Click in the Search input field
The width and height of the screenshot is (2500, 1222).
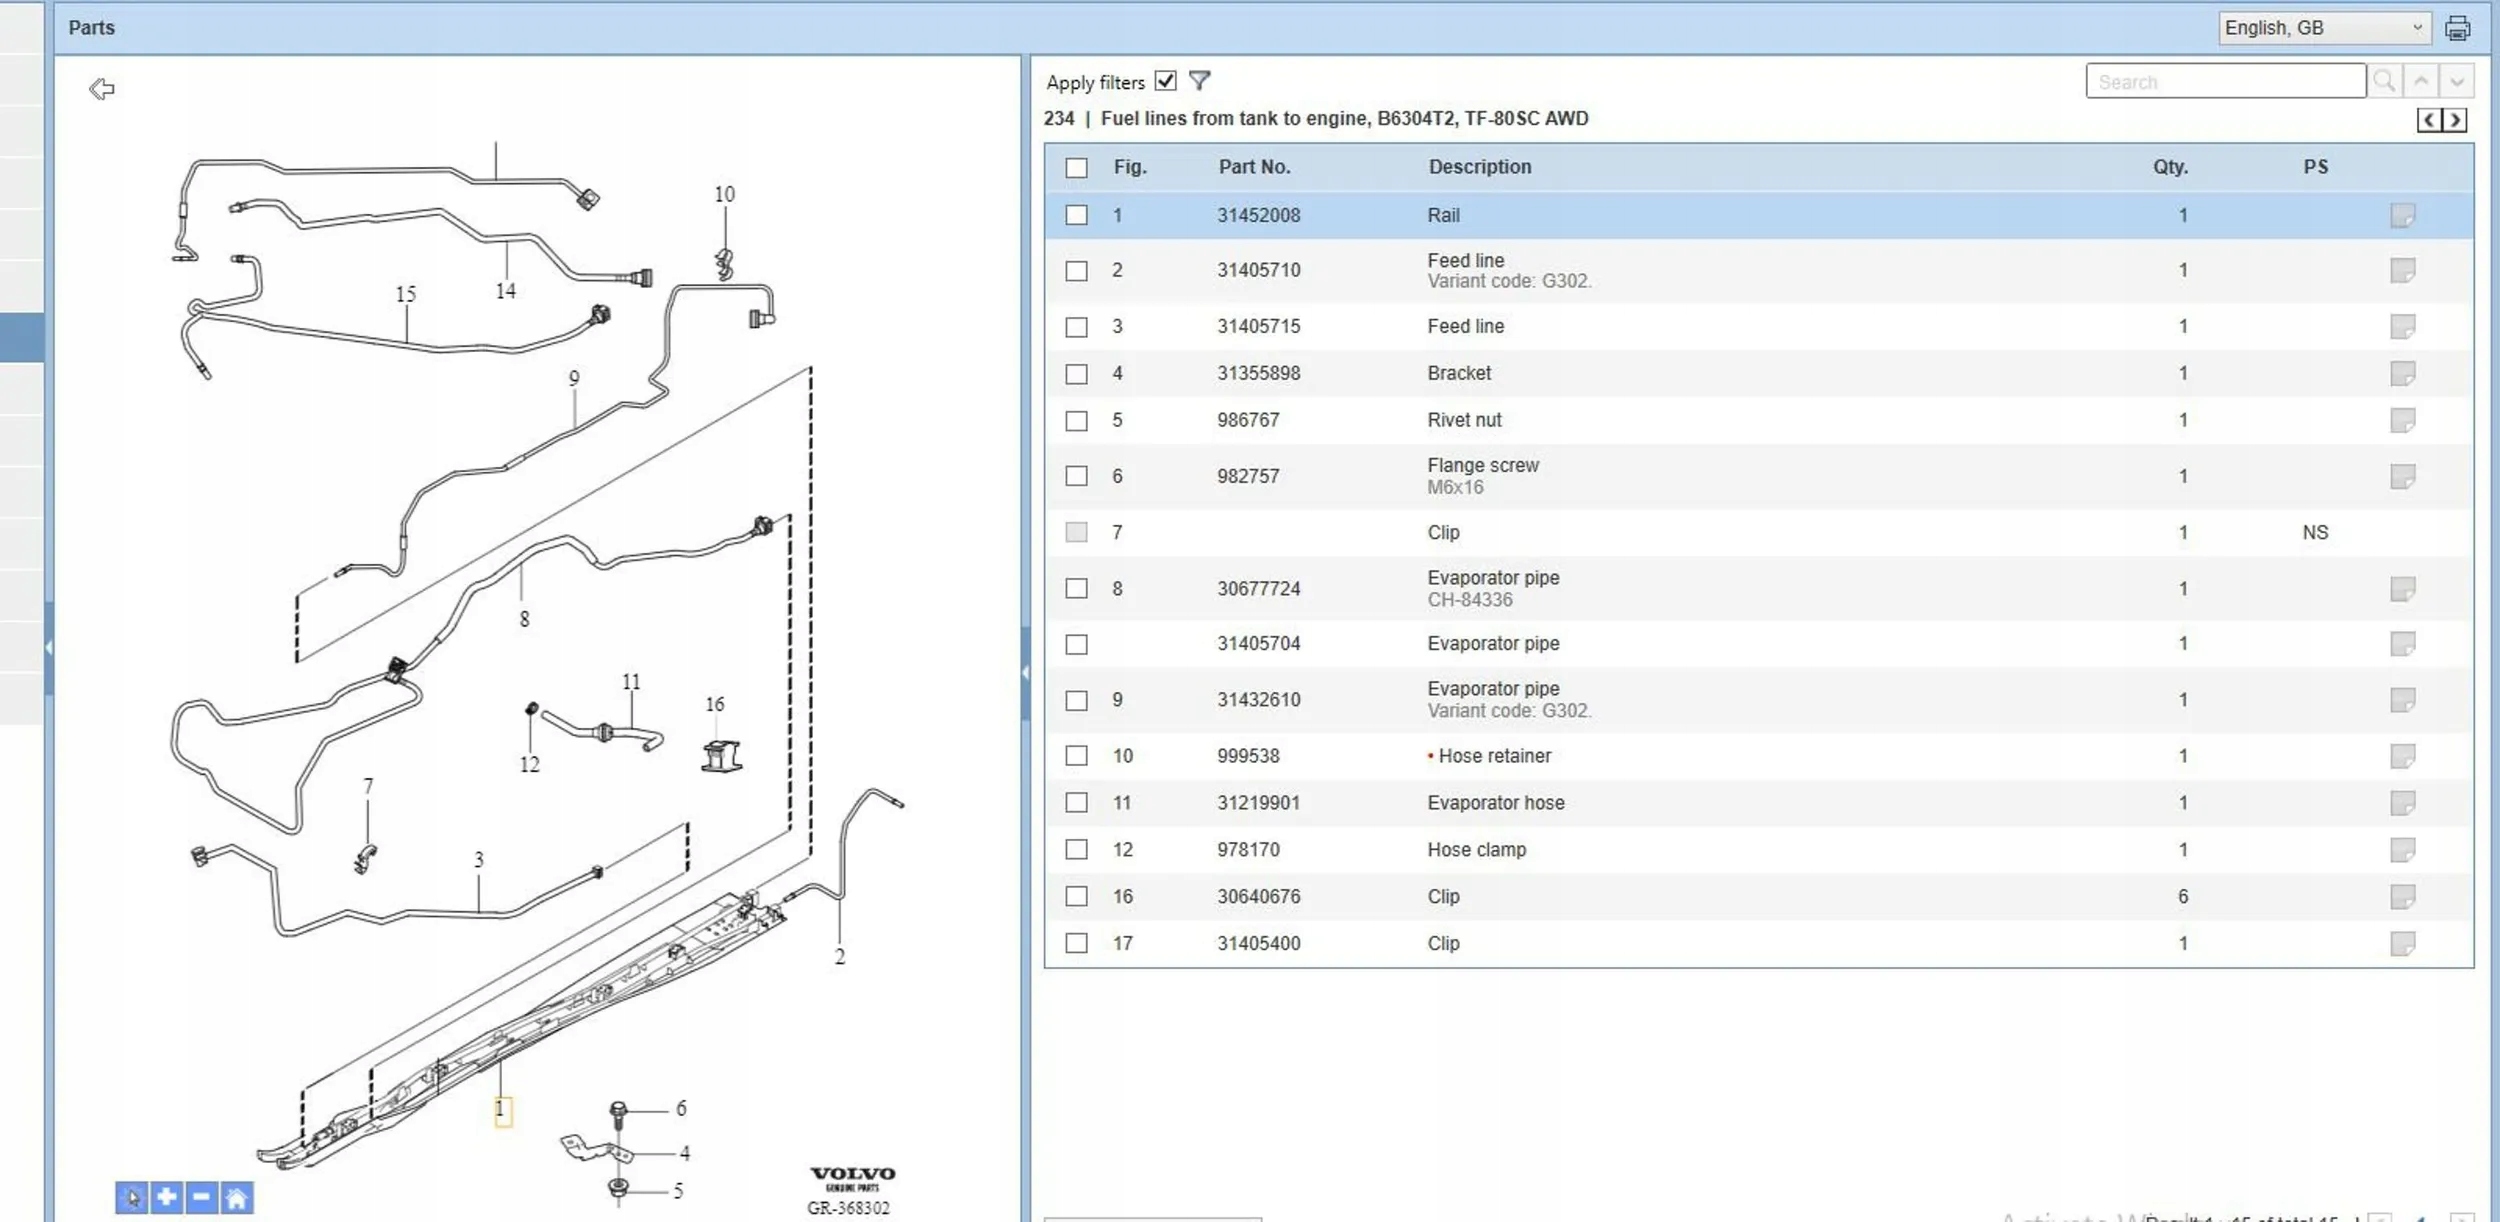[x=2225, y=82]
